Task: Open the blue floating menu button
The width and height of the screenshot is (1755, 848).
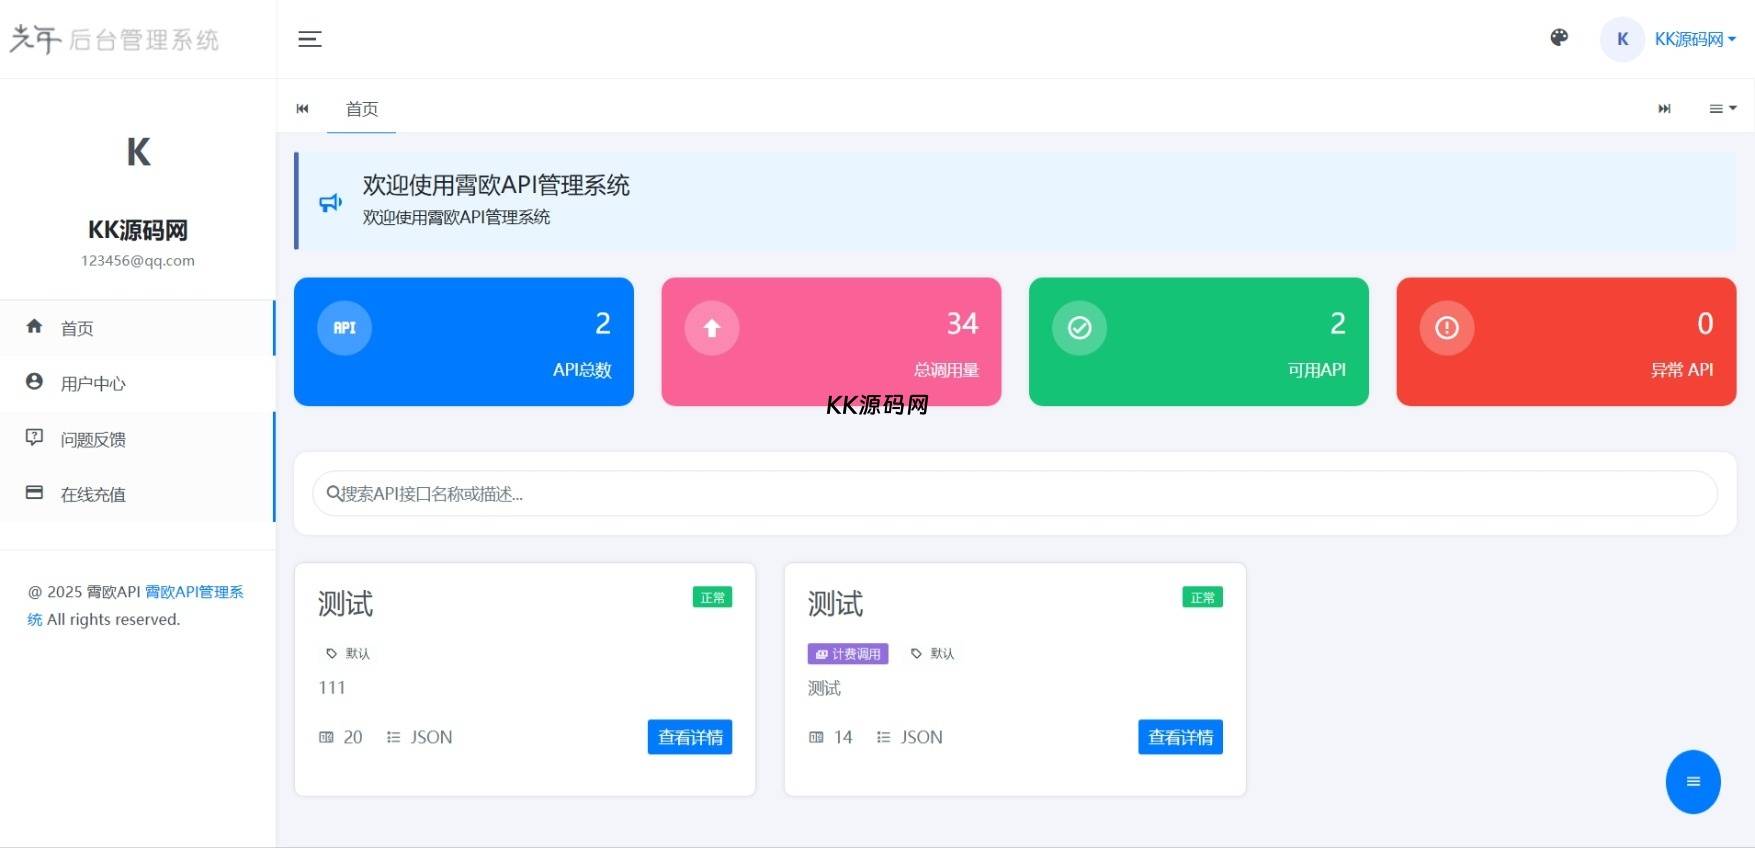Action: (x=1693, y=782)
